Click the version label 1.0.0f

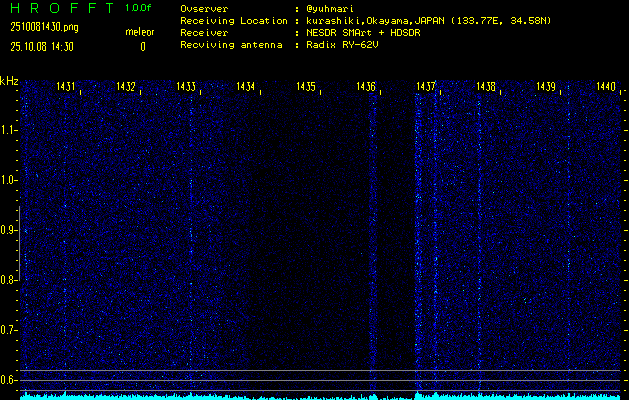[138, 8]
